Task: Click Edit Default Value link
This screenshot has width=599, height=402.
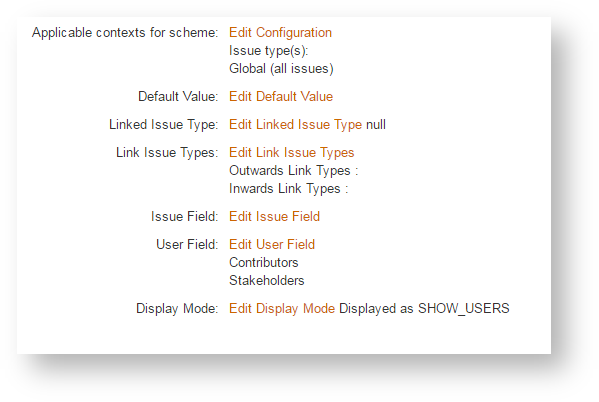Action: [x=281, y=97]
